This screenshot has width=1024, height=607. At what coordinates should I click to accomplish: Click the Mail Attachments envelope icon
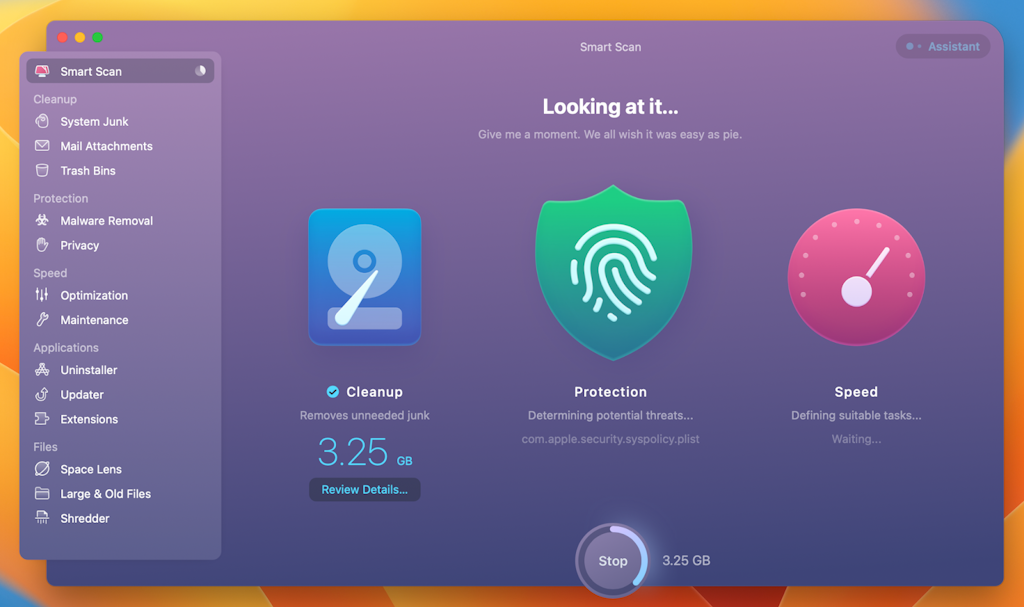pyautogui.click(x=42, y=146)
